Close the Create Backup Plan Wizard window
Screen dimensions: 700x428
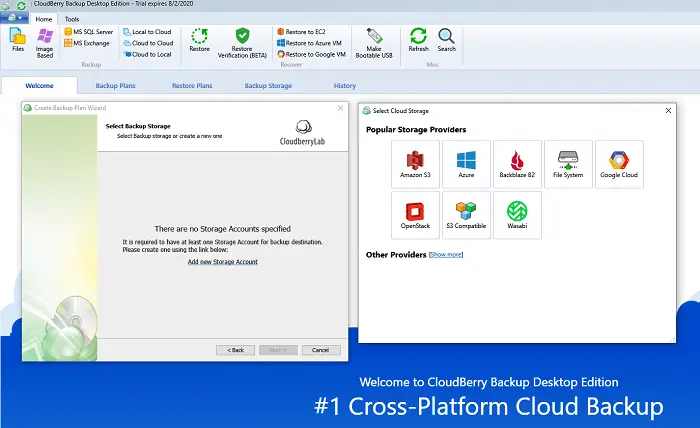pos(340,108)
